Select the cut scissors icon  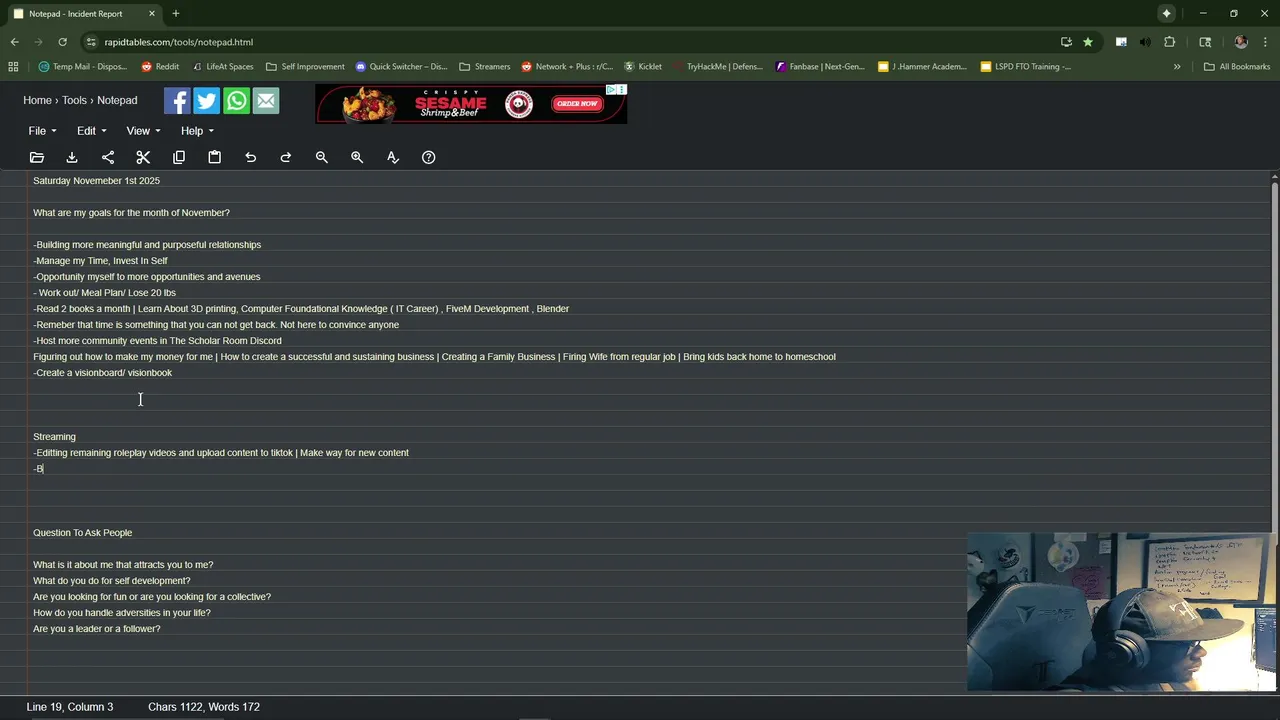[143, 157]
